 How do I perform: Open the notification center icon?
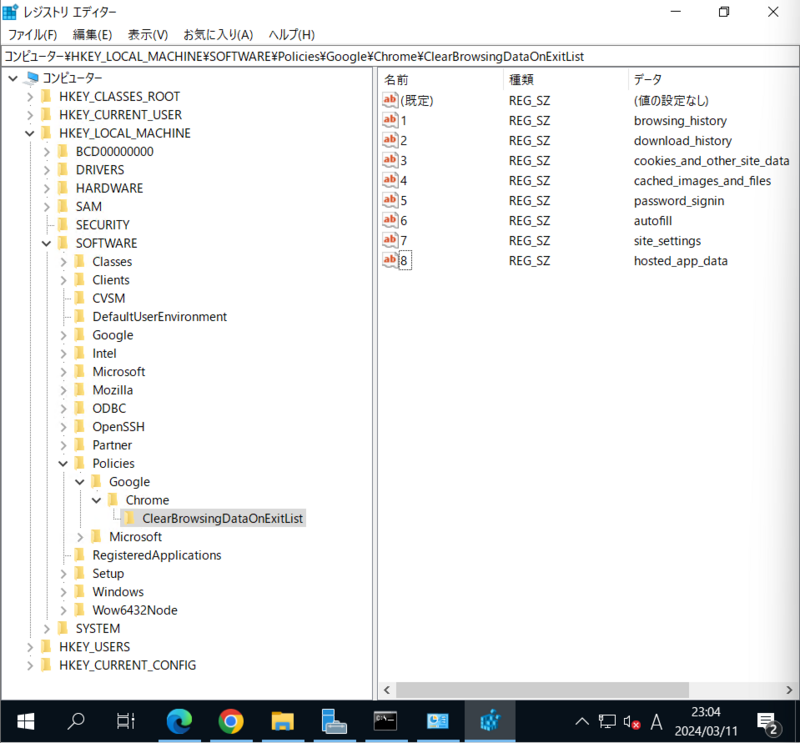(x=768, y=722)
